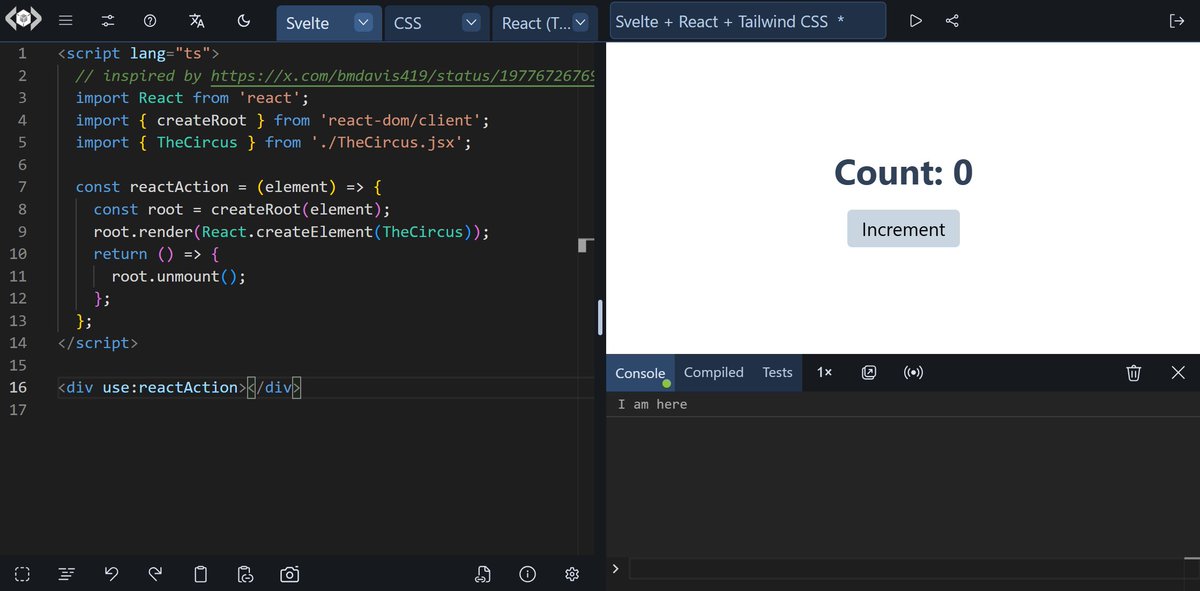This screenshot has height=591, width=1200.
Task: Edit the project title field
Action: [748, 21]
